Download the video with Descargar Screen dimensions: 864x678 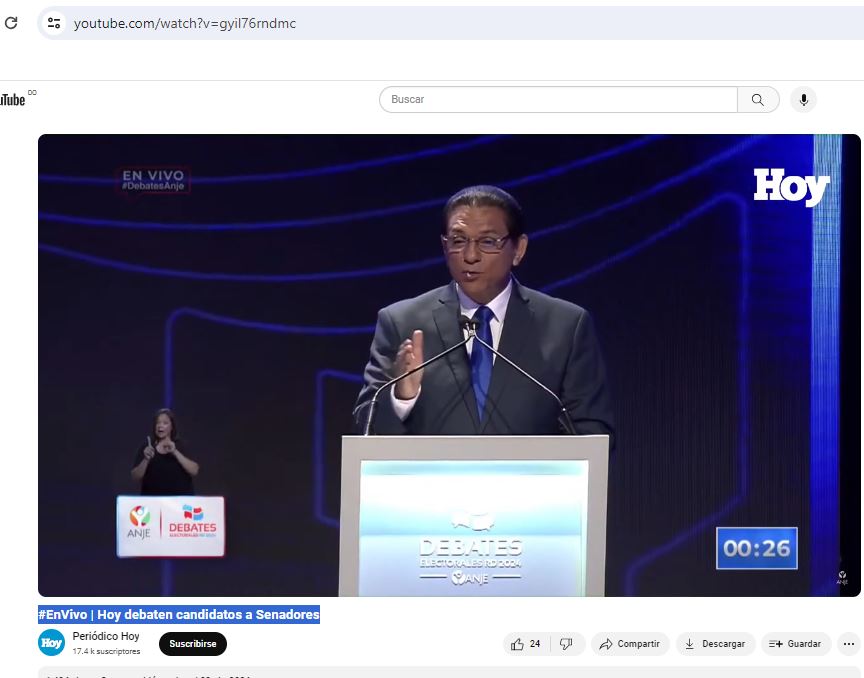coord(715,644)
